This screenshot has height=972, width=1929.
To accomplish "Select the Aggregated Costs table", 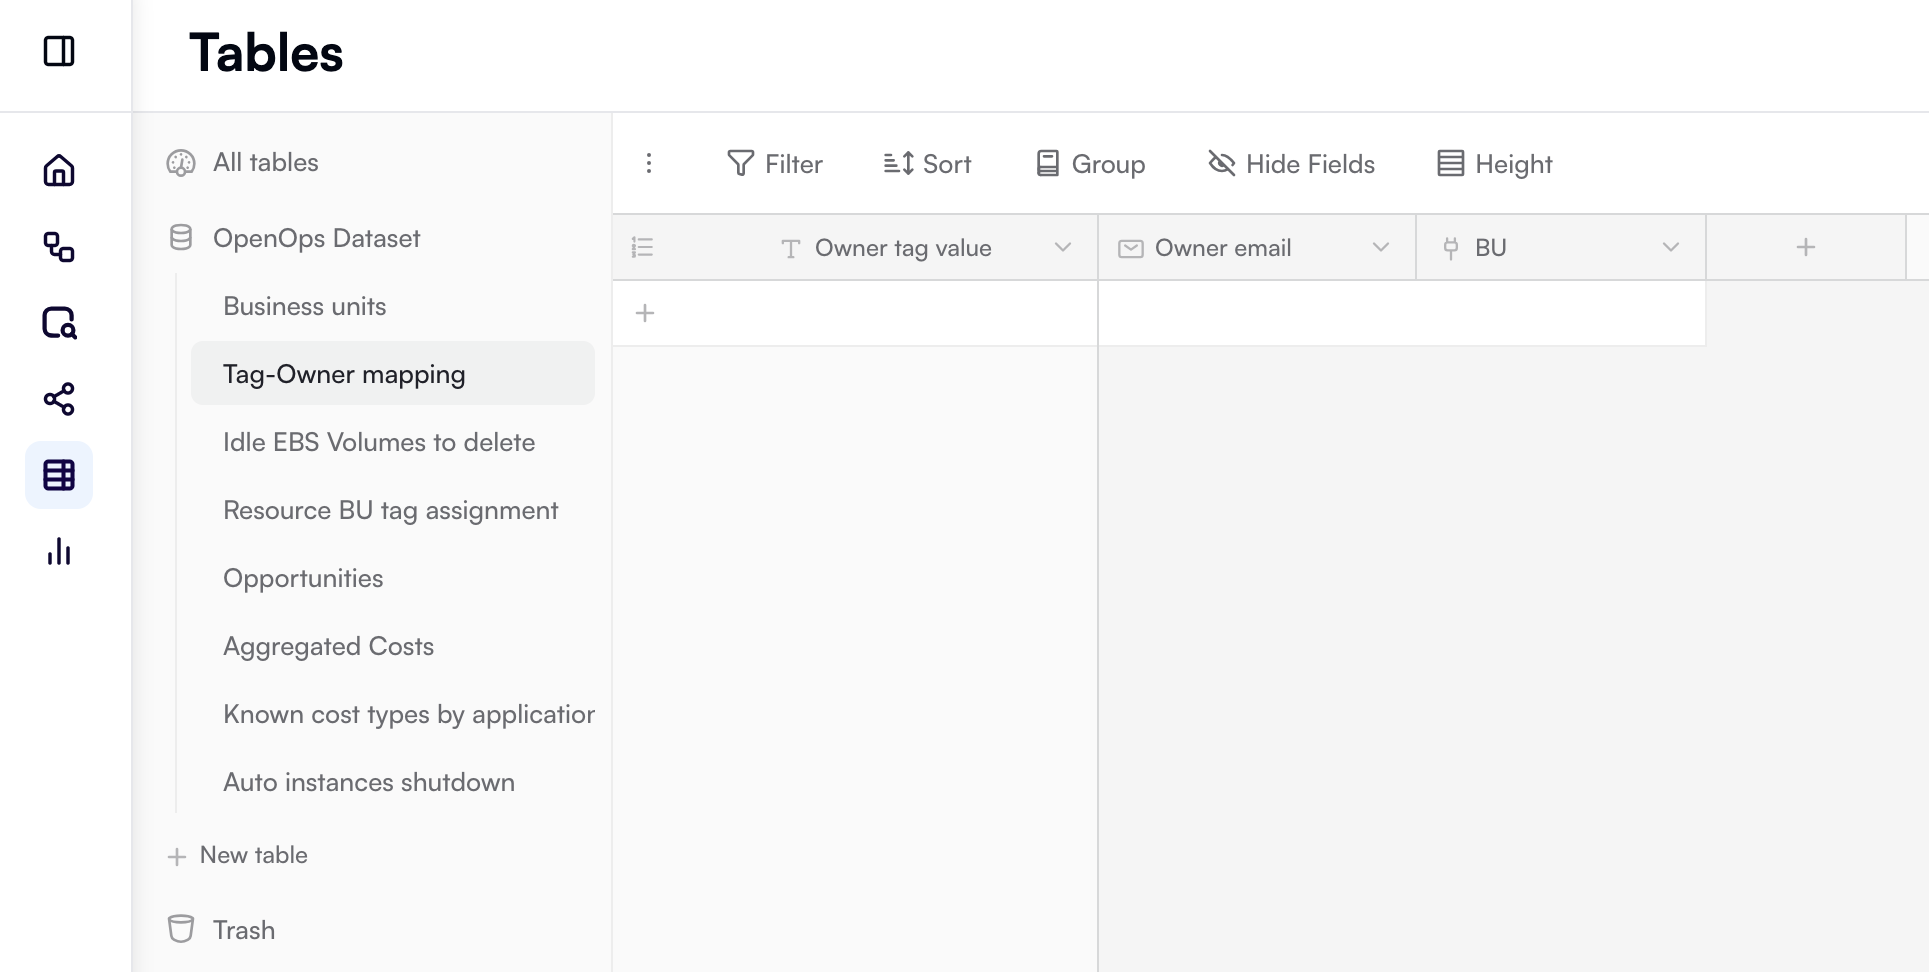I will 328,646.
